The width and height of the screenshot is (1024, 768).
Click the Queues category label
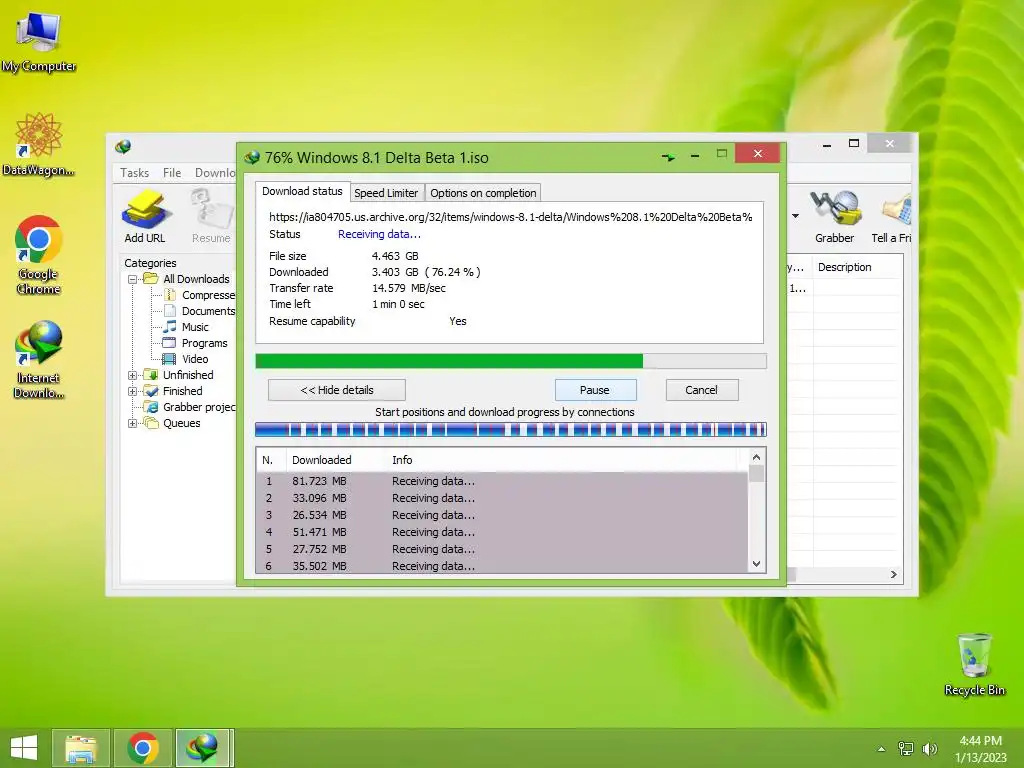[x=182, y=423]
